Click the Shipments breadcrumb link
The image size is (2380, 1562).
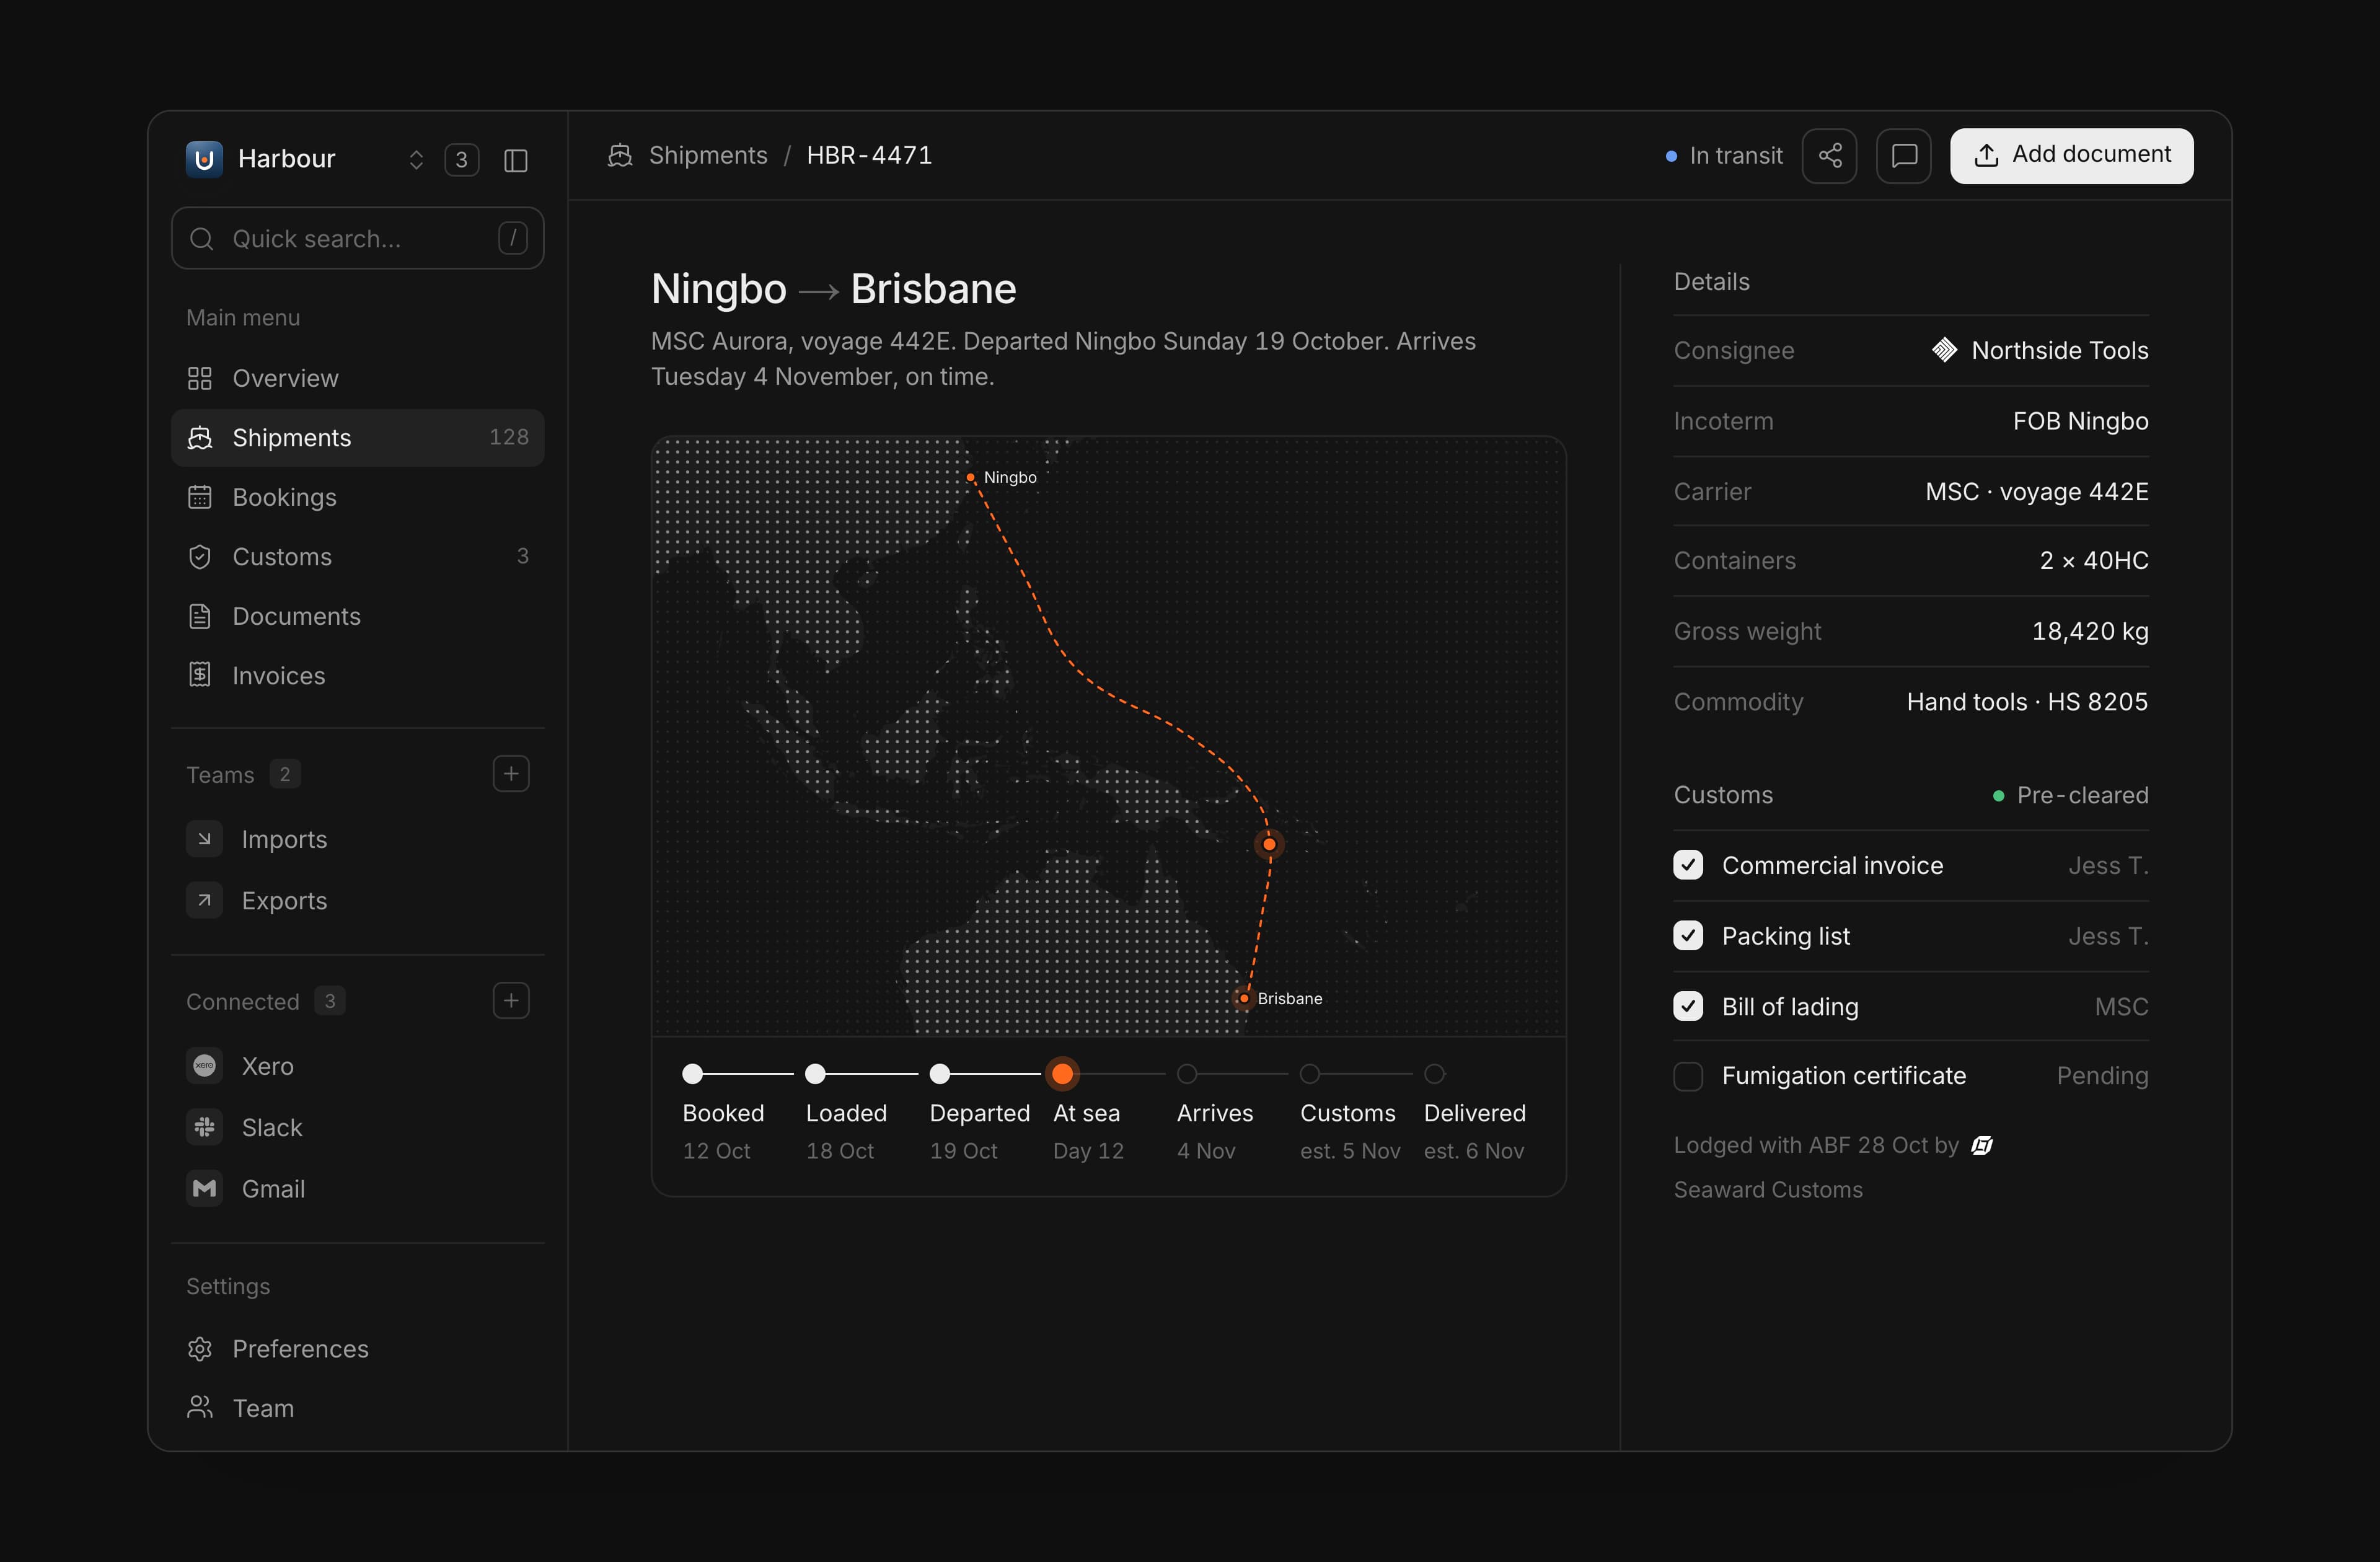tap(708, 155)
